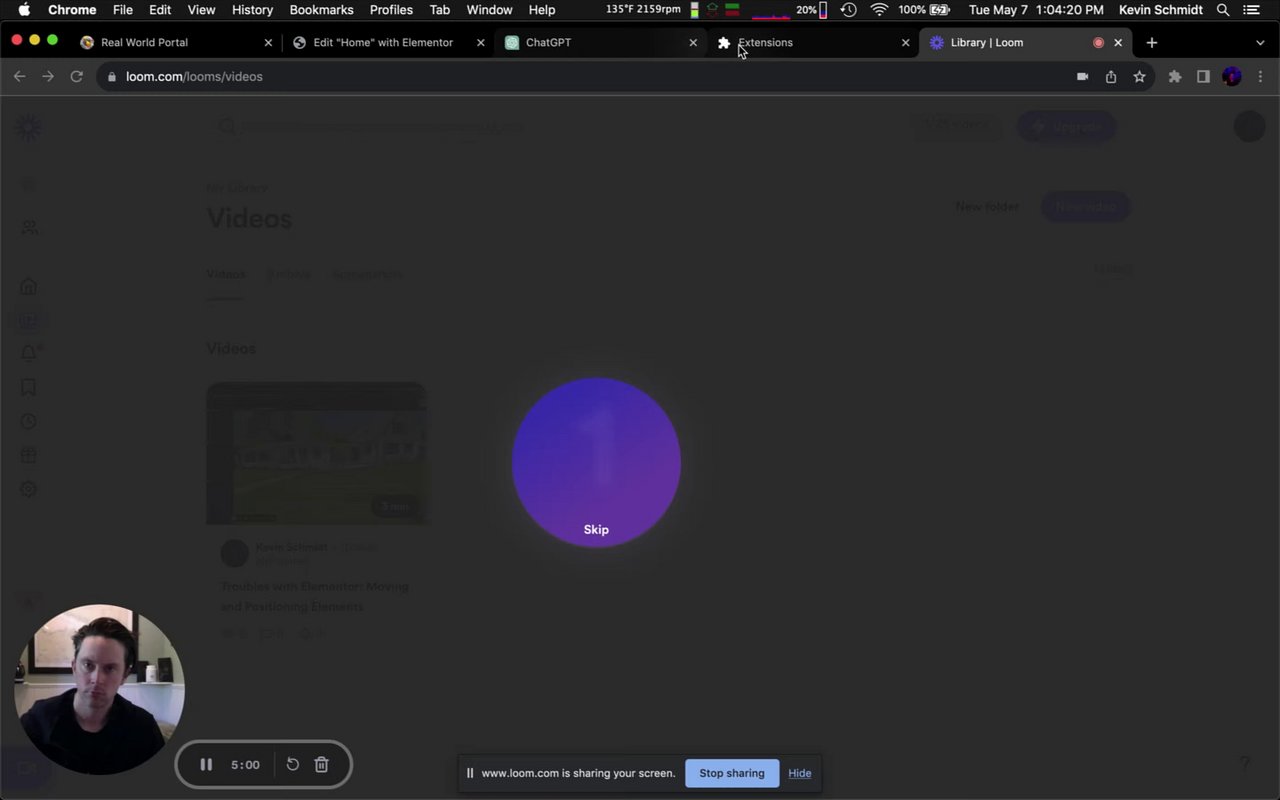Open the Chrome three-dot menu

[x=1260, y=76]
